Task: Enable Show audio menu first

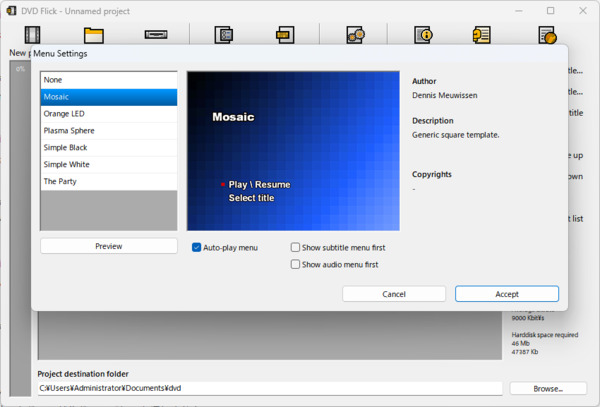Action: [296, 264]
